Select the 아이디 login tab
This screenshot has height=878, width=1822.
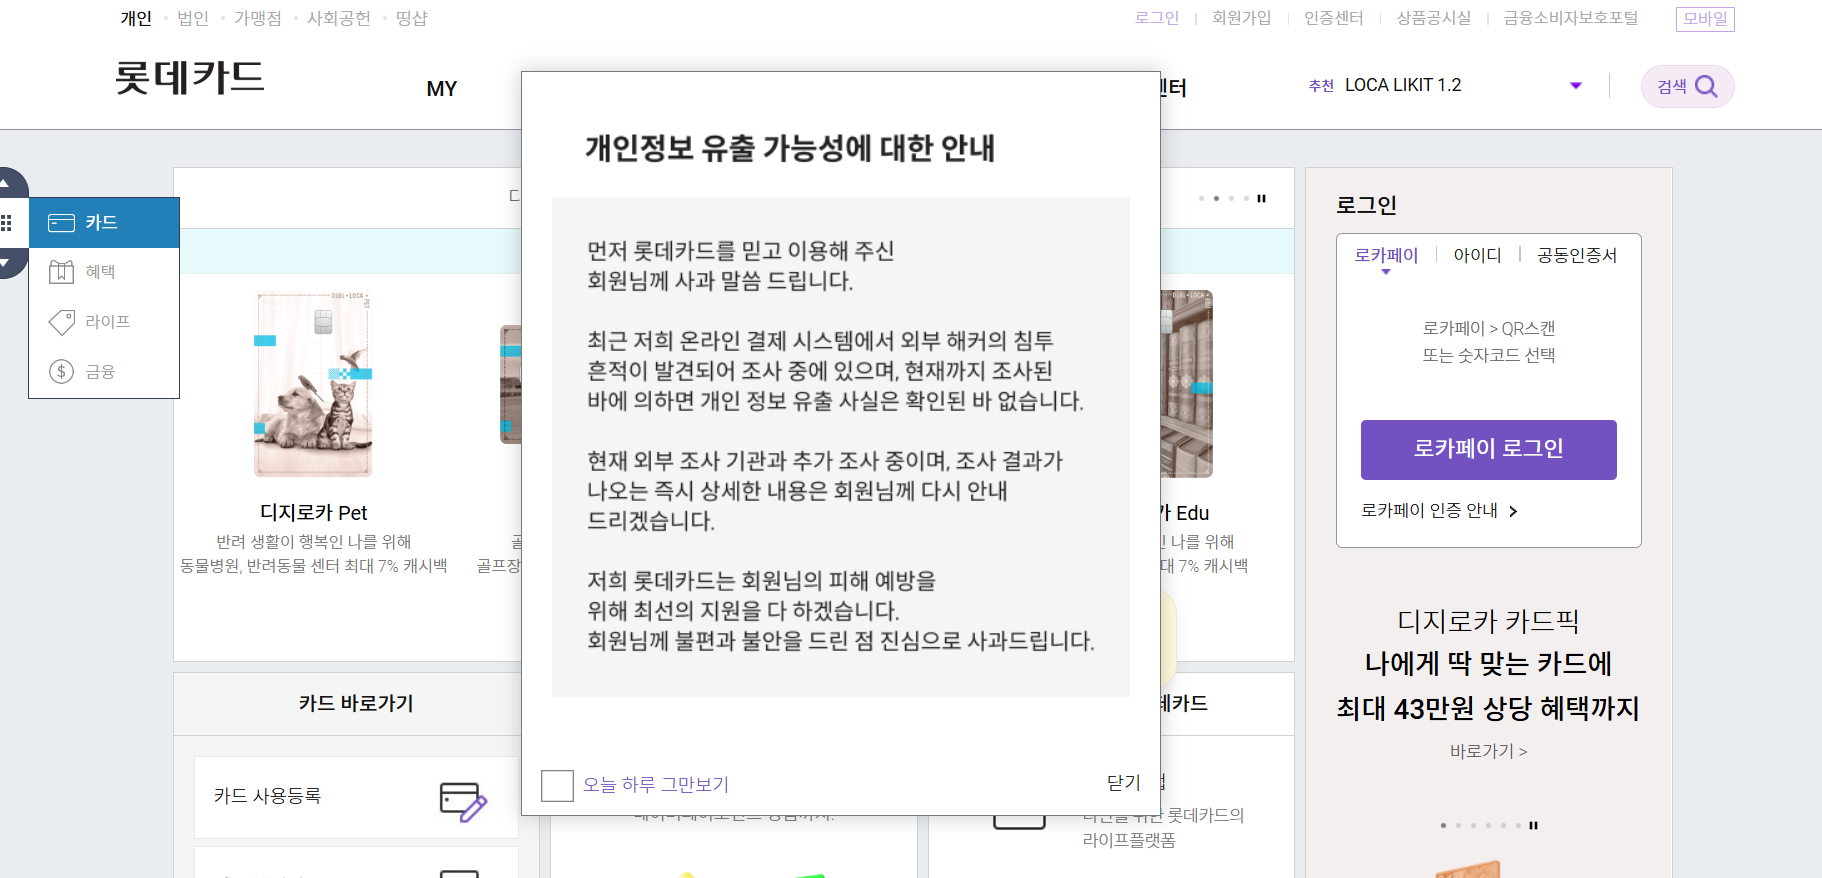1477,255
